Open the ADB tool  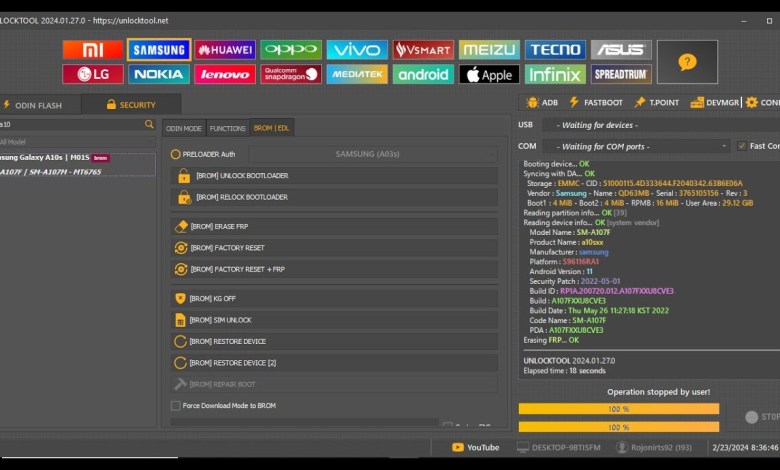pos(542,102)
